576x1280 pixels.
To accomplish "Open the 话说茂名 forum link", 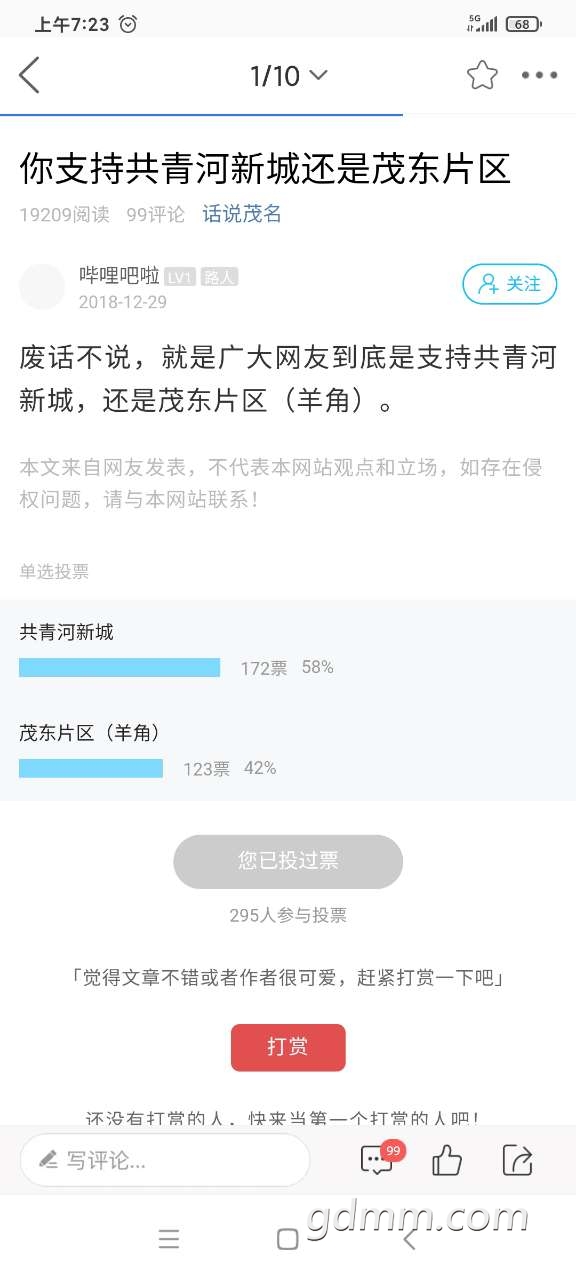I will tap(242, 214).
